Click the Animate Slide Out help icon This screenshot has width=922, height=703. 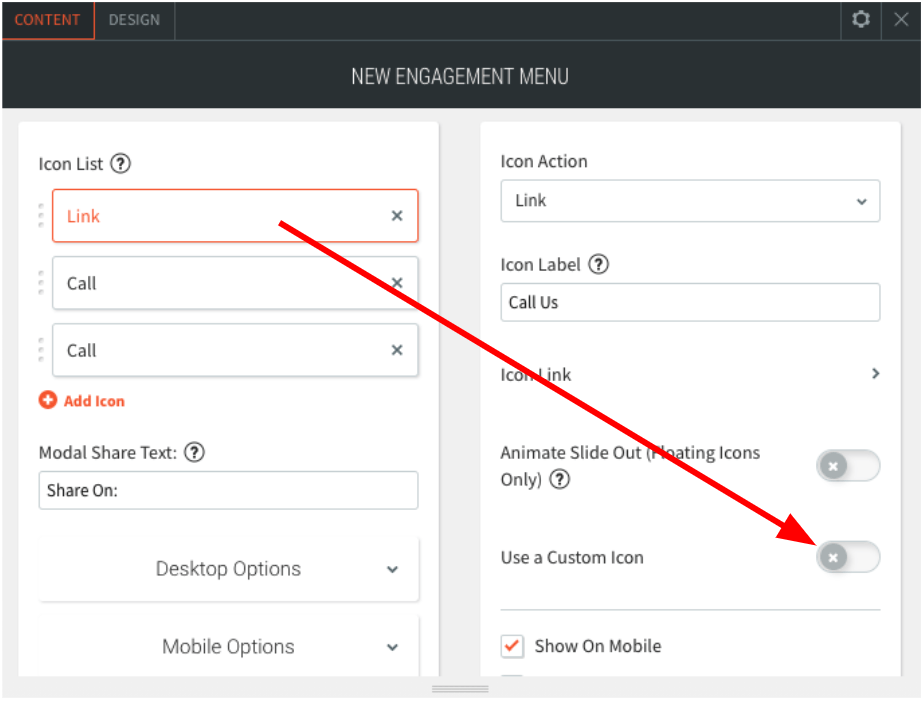(560, 479)
